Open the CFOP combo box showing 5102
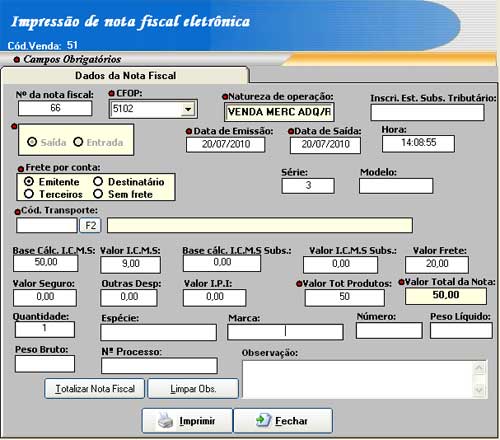The image size is (500, 440). (x=153, y=109)
